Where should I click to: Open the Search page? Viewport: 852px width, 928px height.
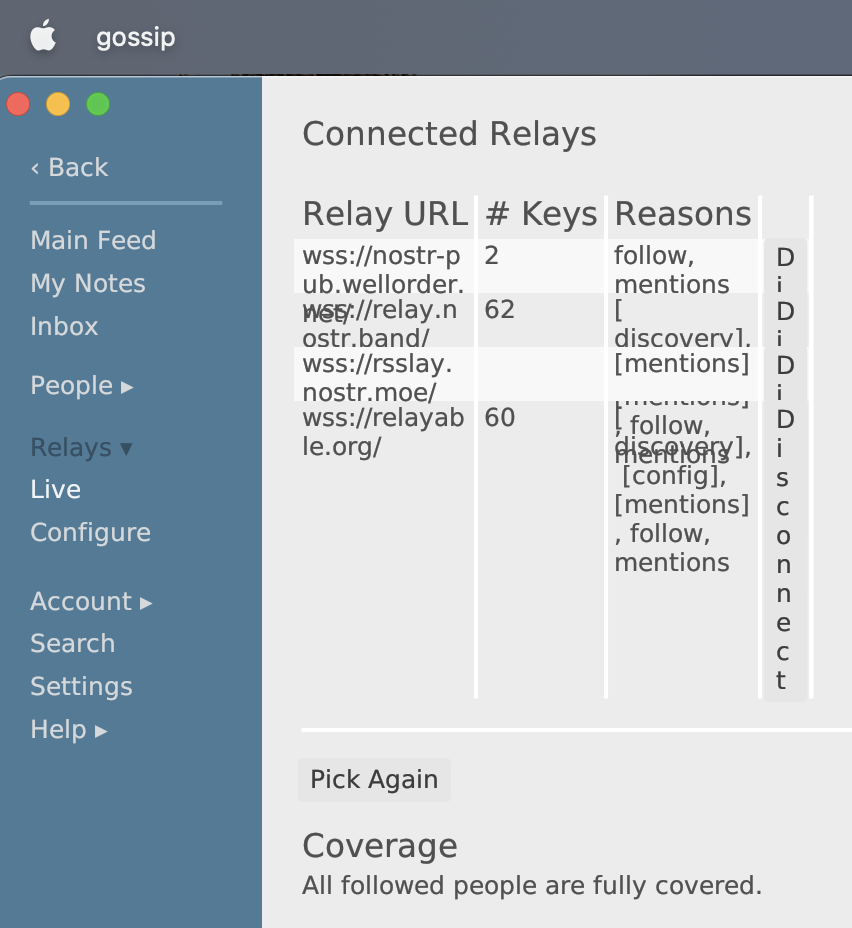(72, 643)
